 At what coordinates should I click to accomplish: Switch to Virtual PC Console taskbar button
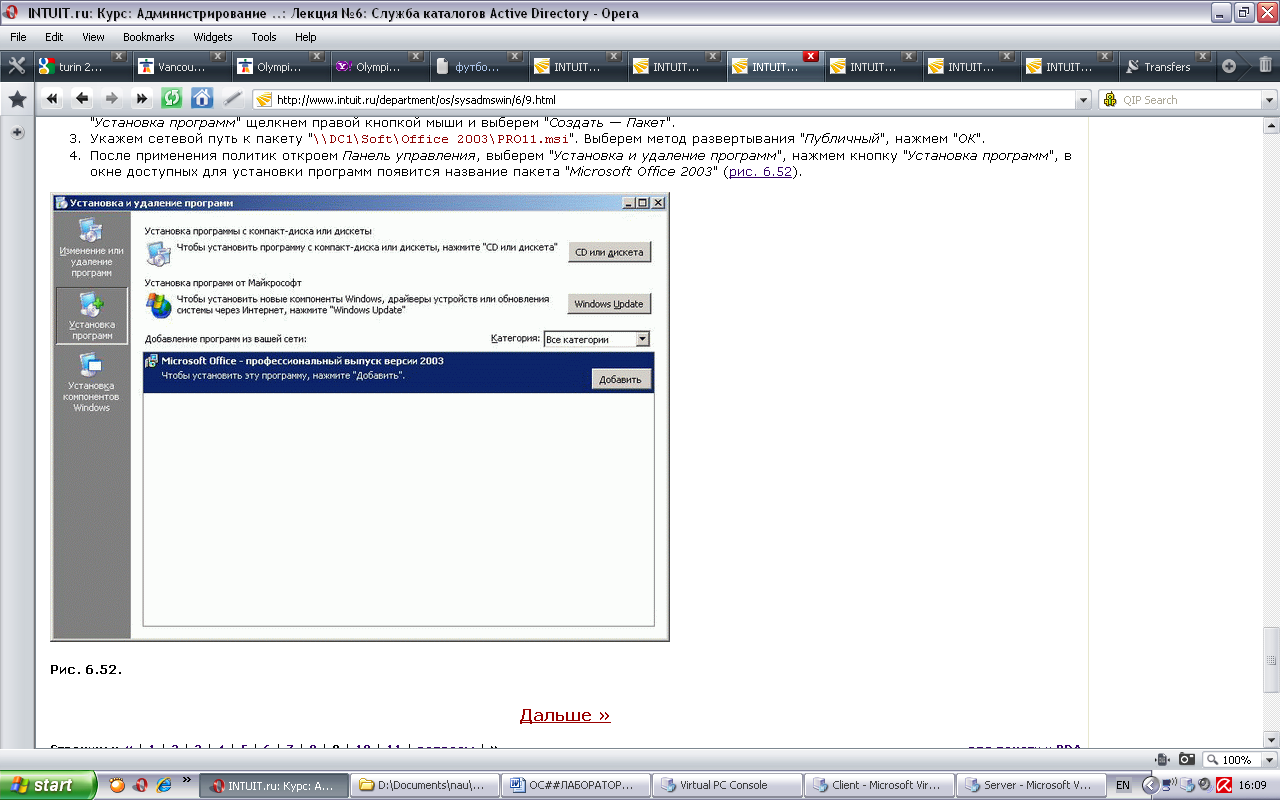pos(726,785)
